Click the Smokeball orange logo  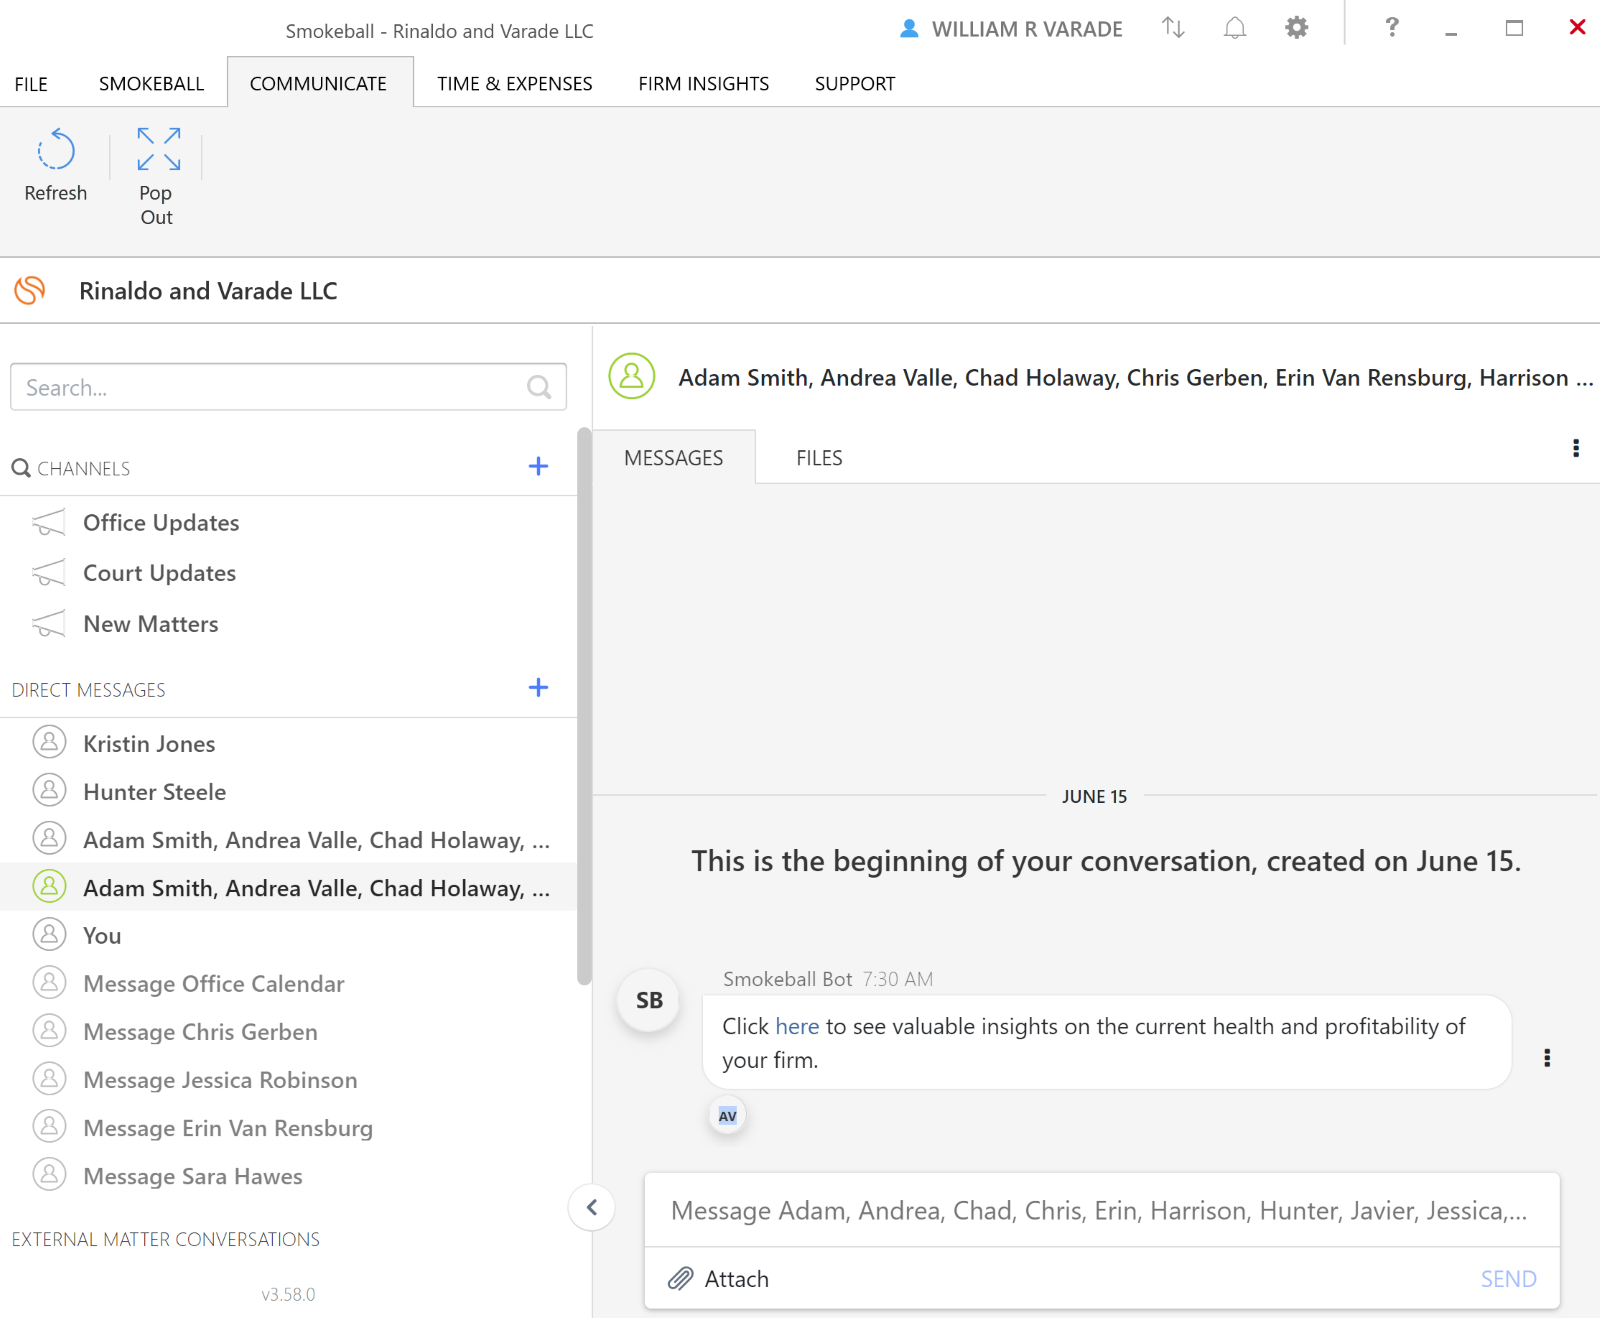coord(30,290)
